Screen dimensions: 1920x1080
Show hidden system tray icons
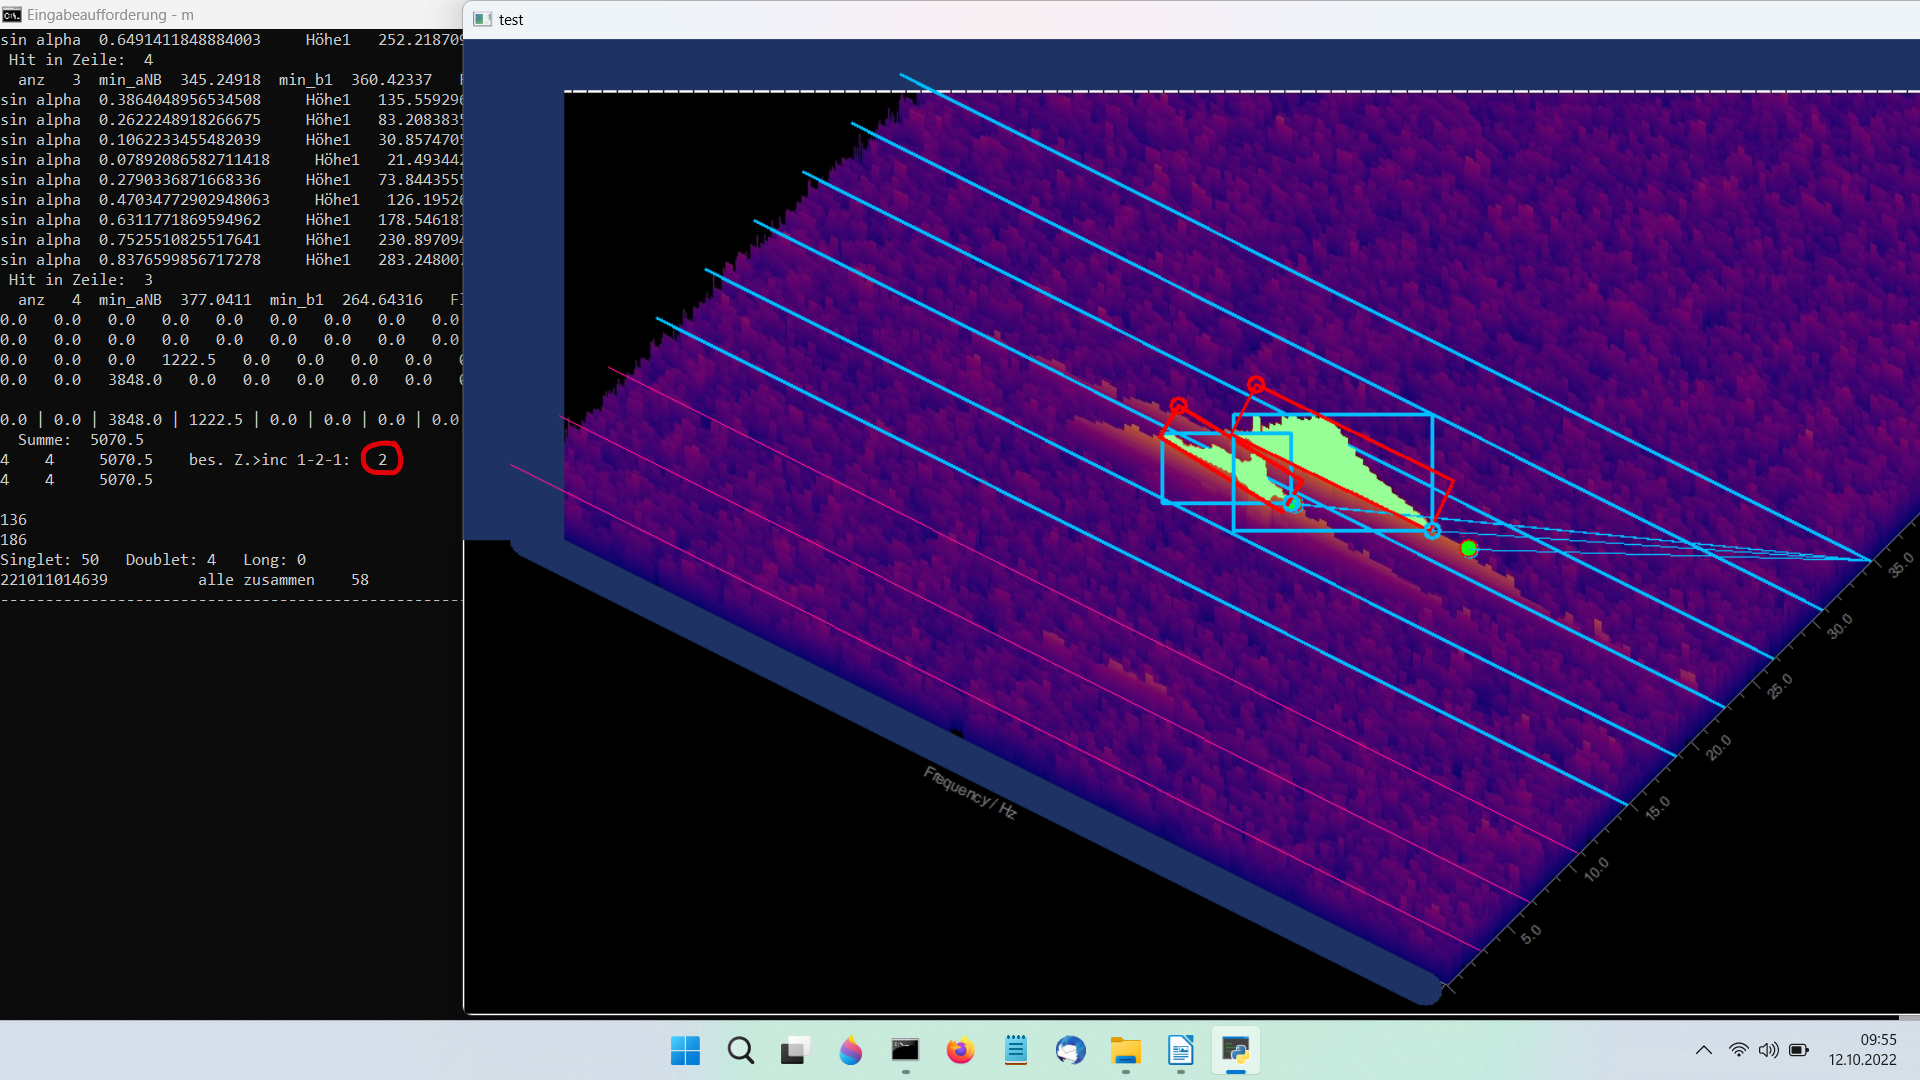pyautogui.click(x=1704, y=1050)
